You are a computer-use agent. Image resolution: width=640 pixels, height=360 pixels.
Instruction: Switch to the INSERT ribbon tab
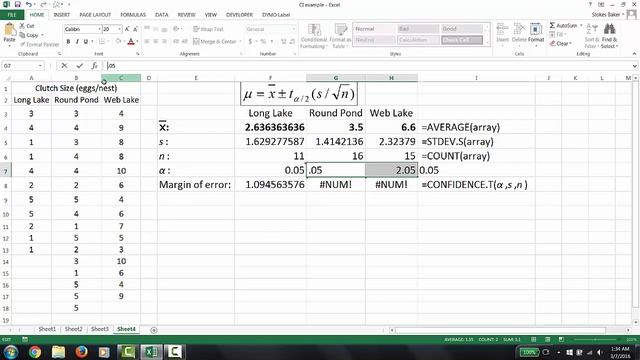62,15
